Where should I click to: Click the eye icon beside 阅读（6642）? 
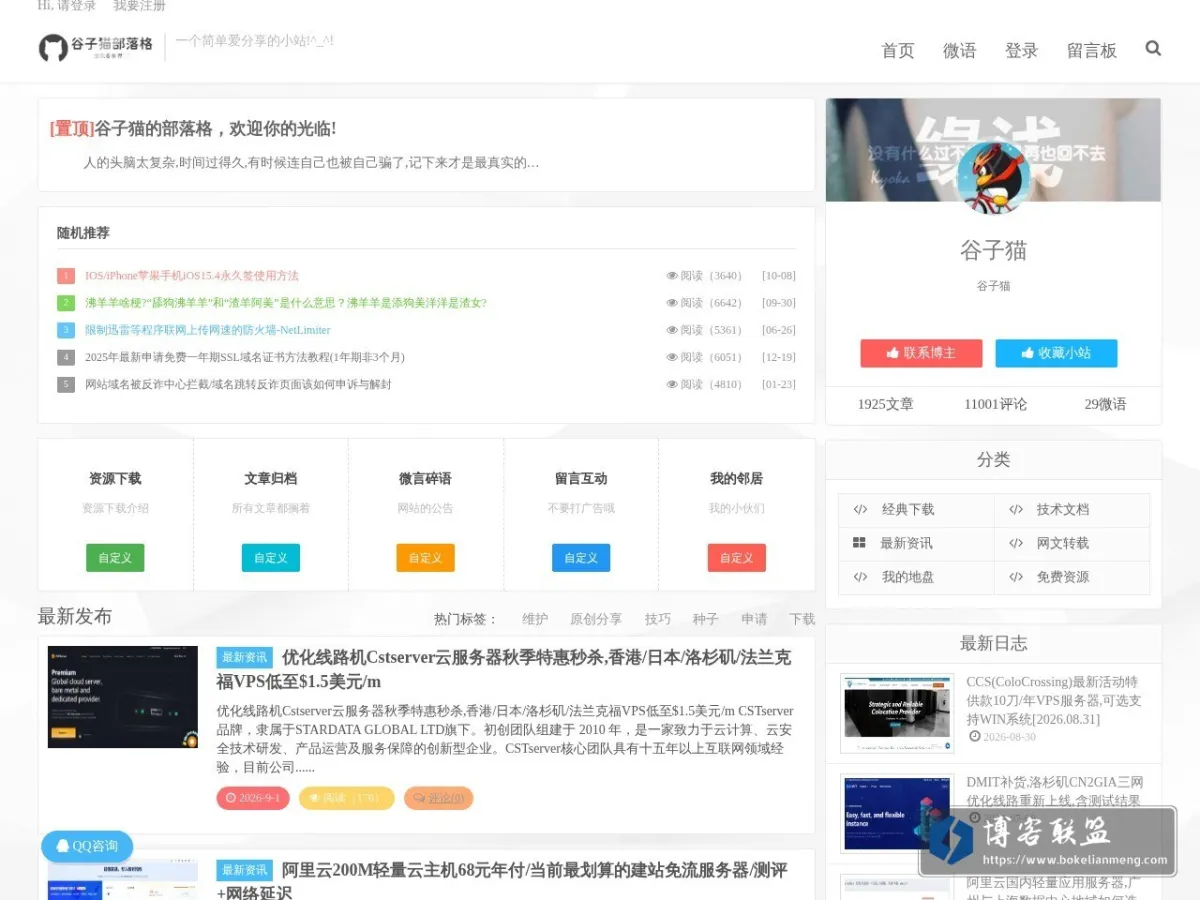pos(672,303)
